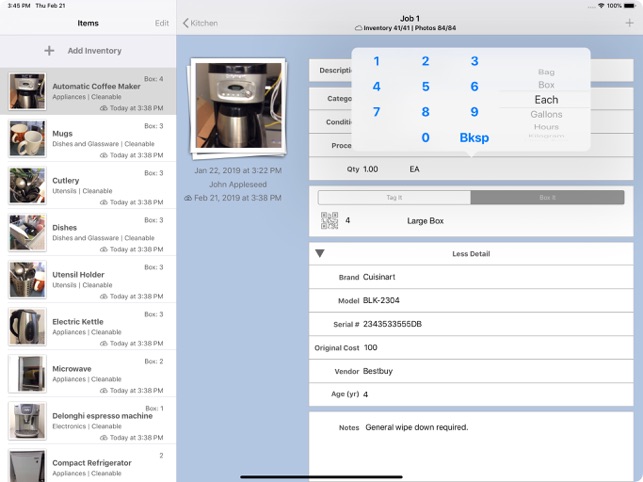Viewport: 643px width, 482px height.
Task: Open the Electric Kettle item
Action: click(x=88, y=327)
